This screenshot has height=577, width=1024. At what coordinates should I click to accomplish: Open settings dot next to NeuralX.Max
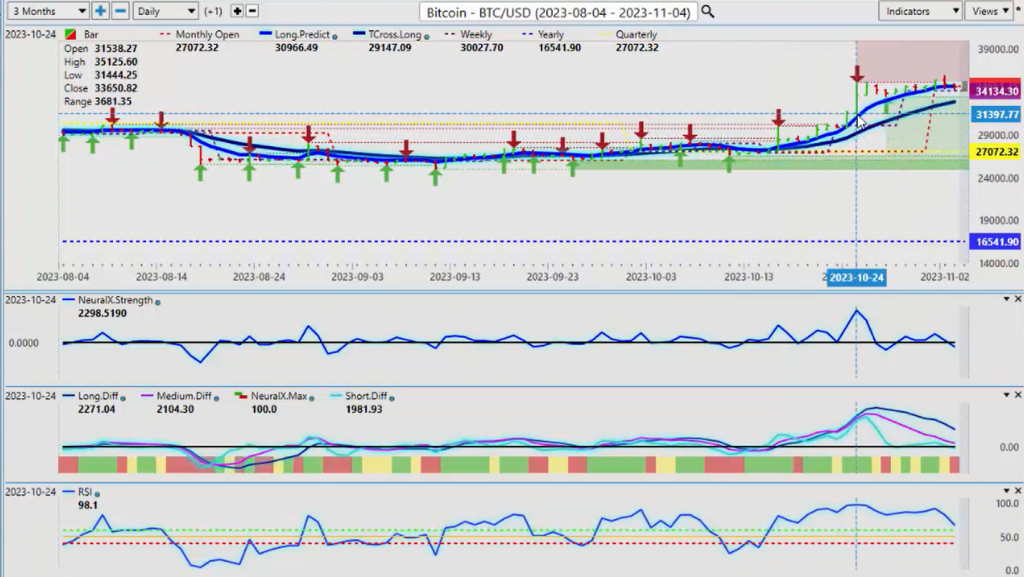point(311,398)
